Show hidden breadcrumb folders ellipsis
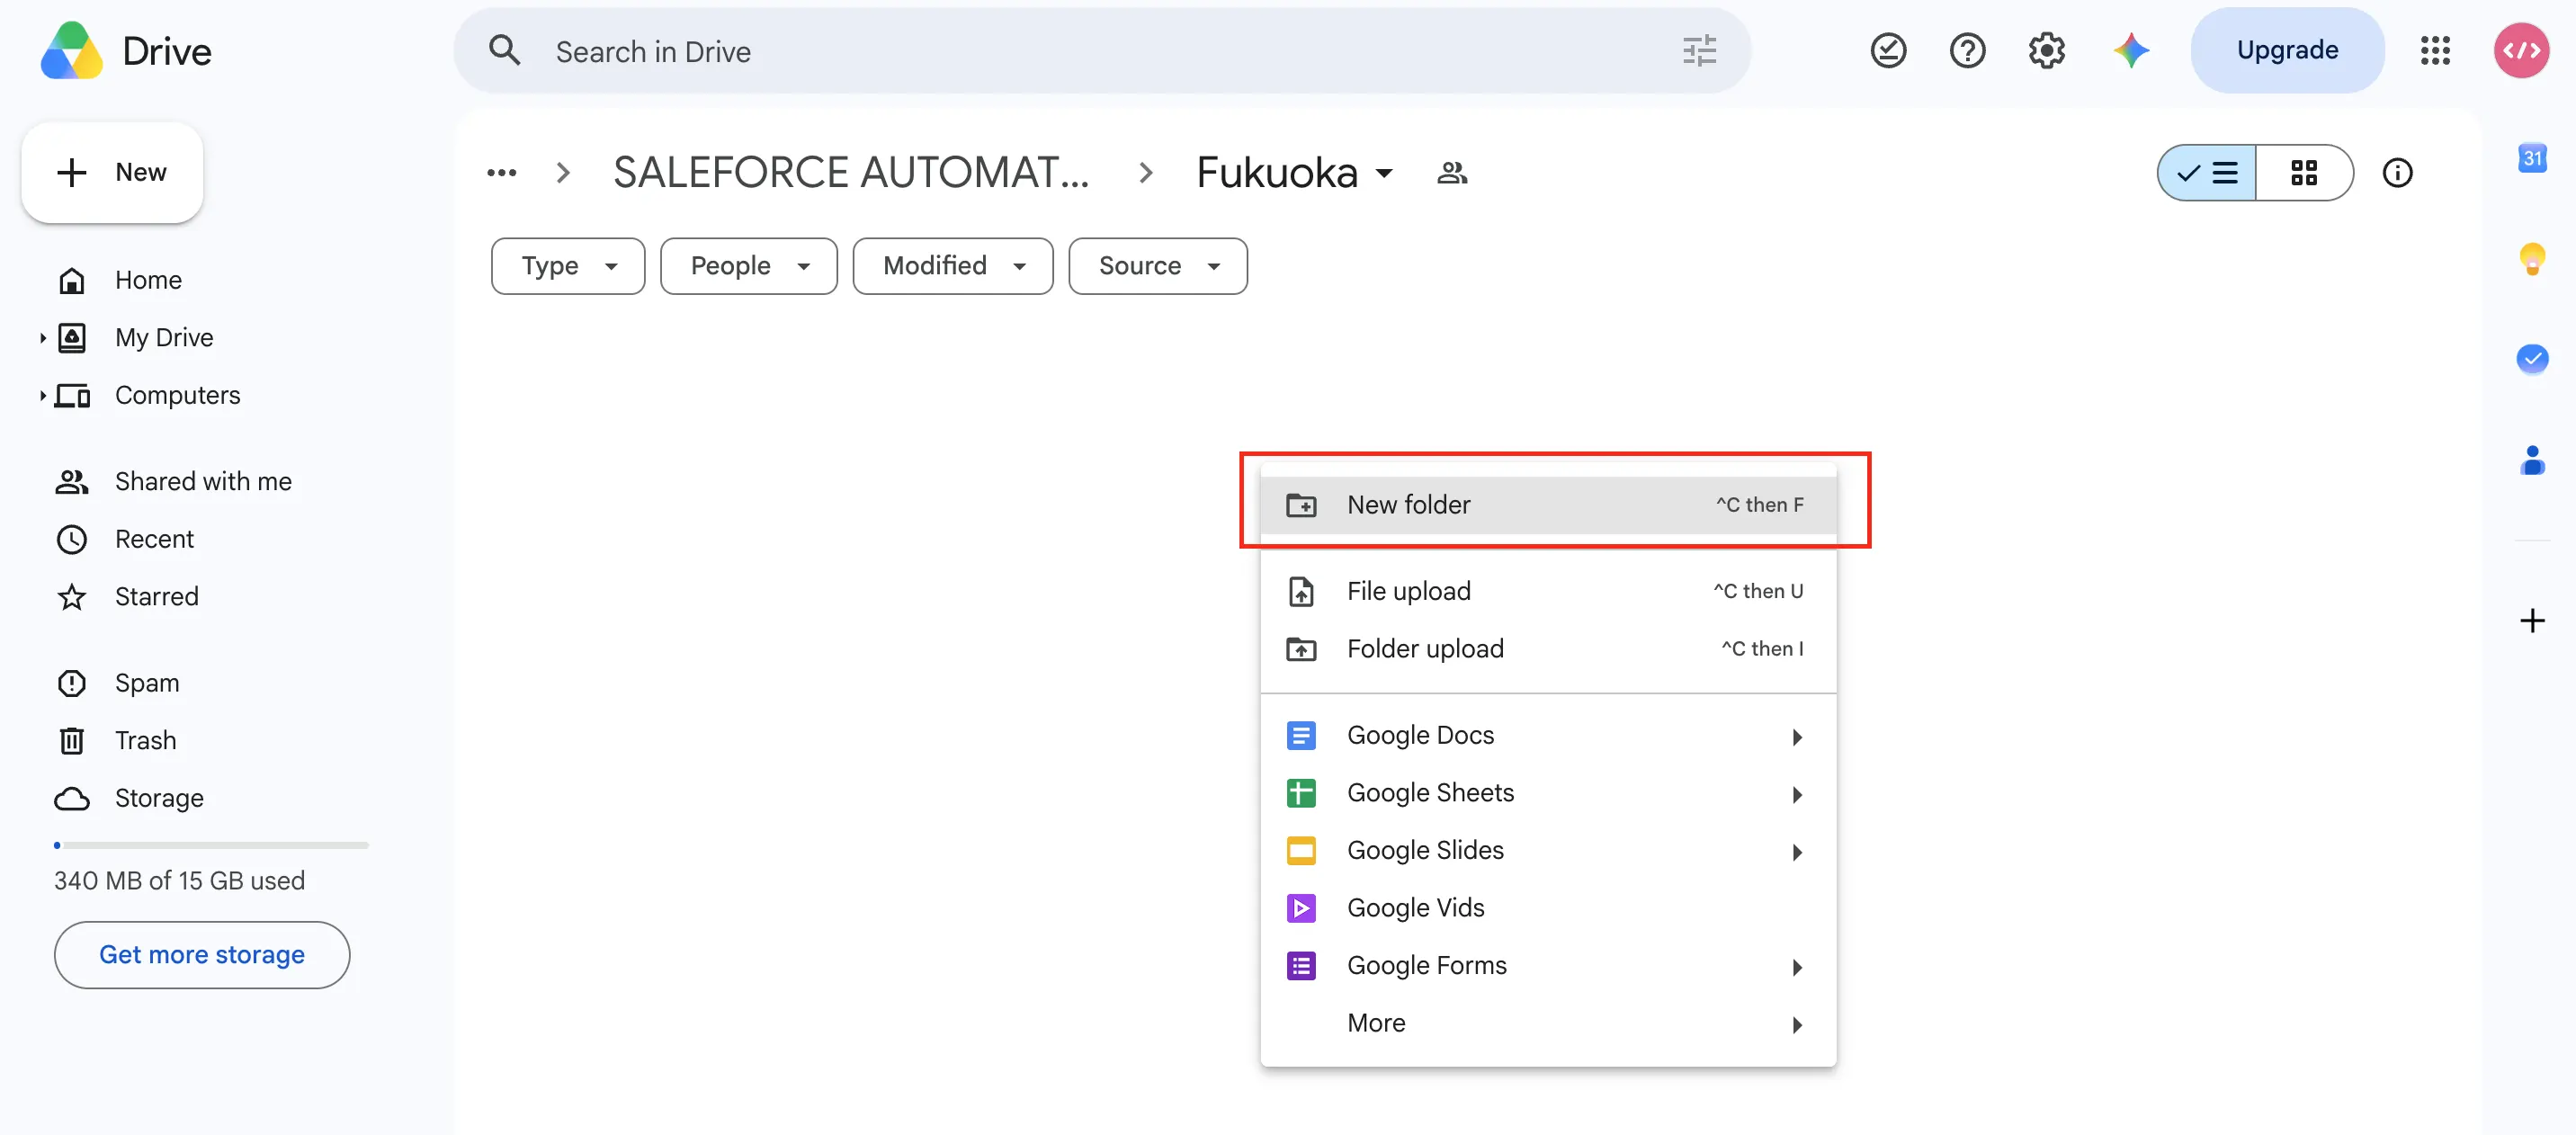Image resolution: width=2576 pixels, height=1135 pixels. click(501, 173)
